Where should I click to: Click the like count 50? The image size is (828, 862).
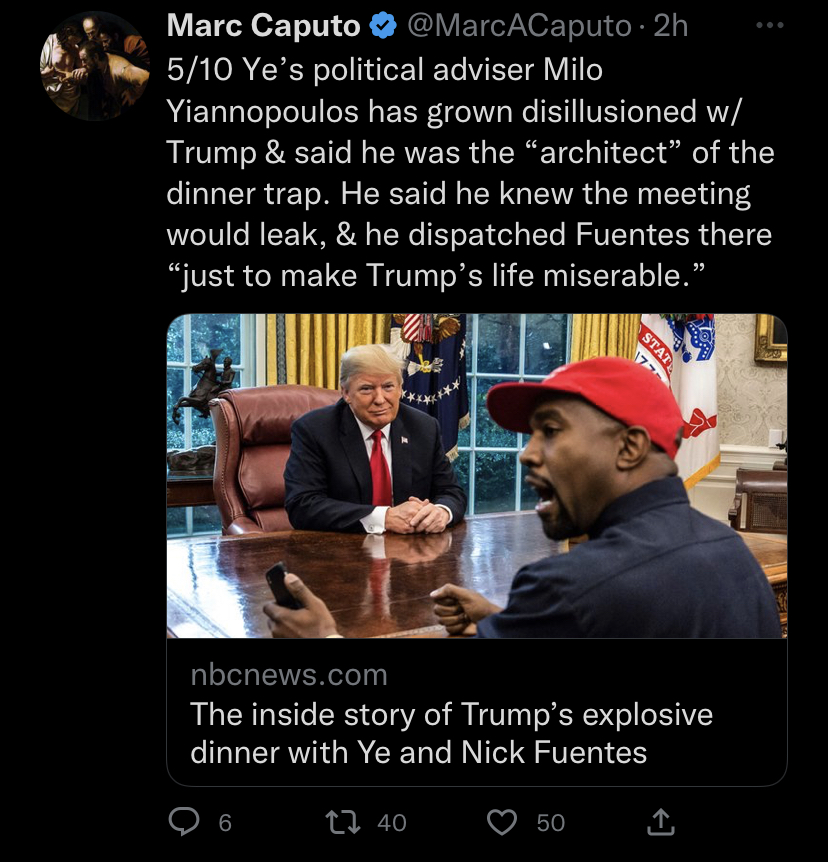pyautogui.click(x=550, y=823)
